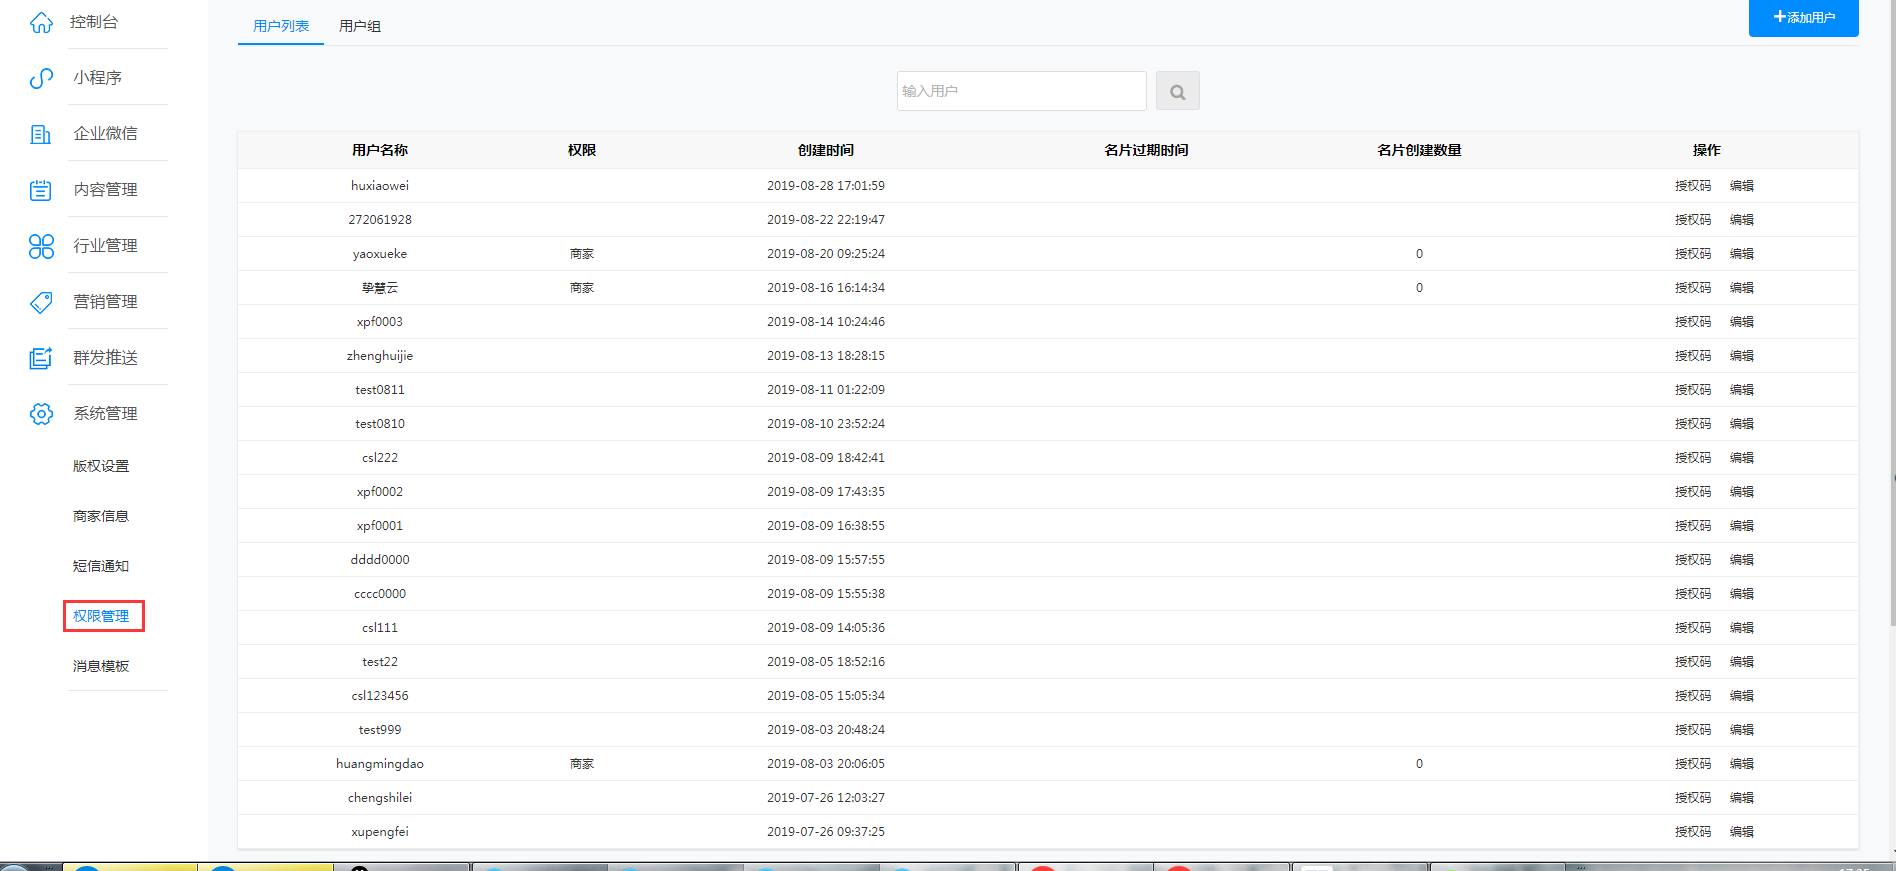Focus the 输入用户 search field
Screen dimensions: 1896x871
click(1021, 91)
